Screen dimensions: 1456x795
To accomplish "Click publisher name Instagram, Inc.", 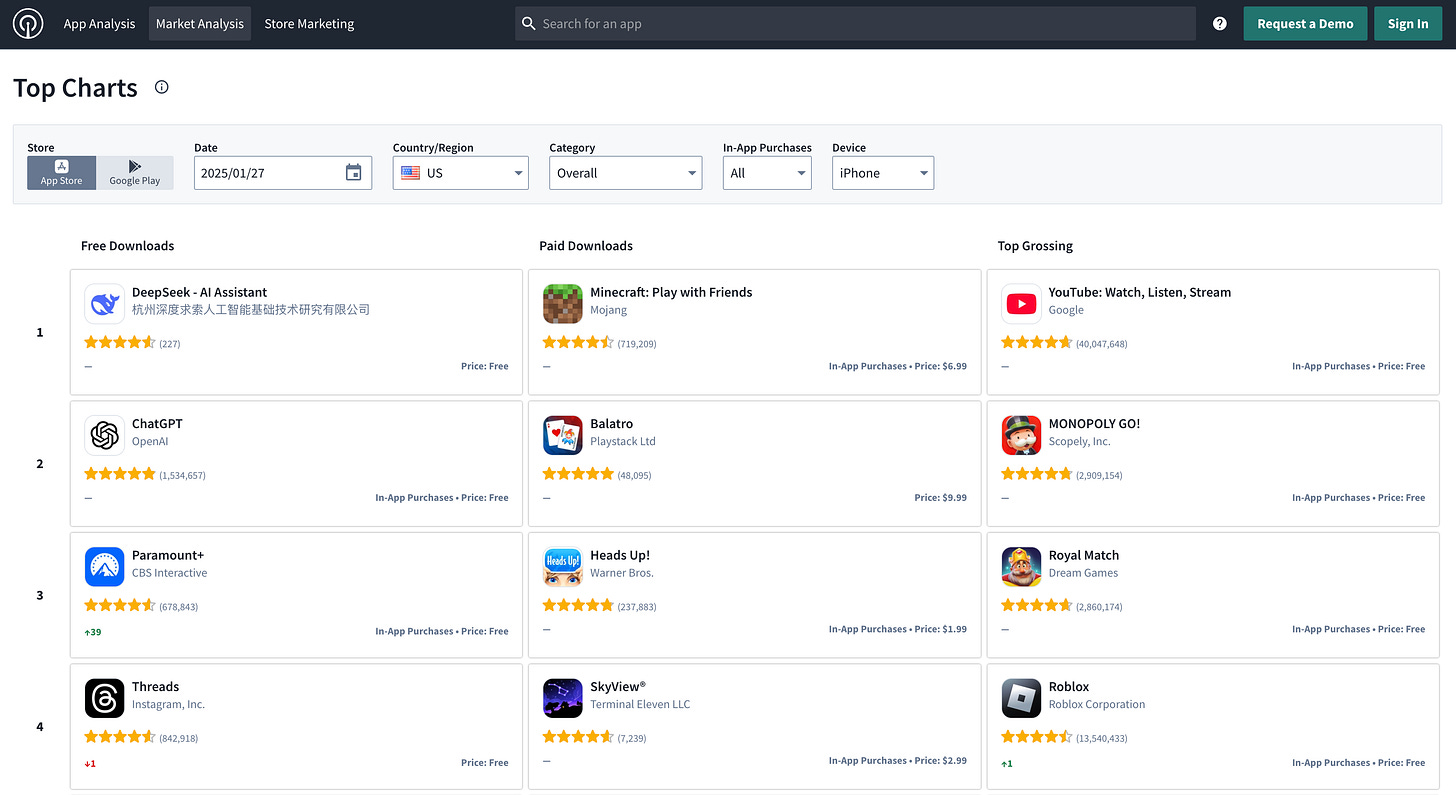I will coord(168,704).
